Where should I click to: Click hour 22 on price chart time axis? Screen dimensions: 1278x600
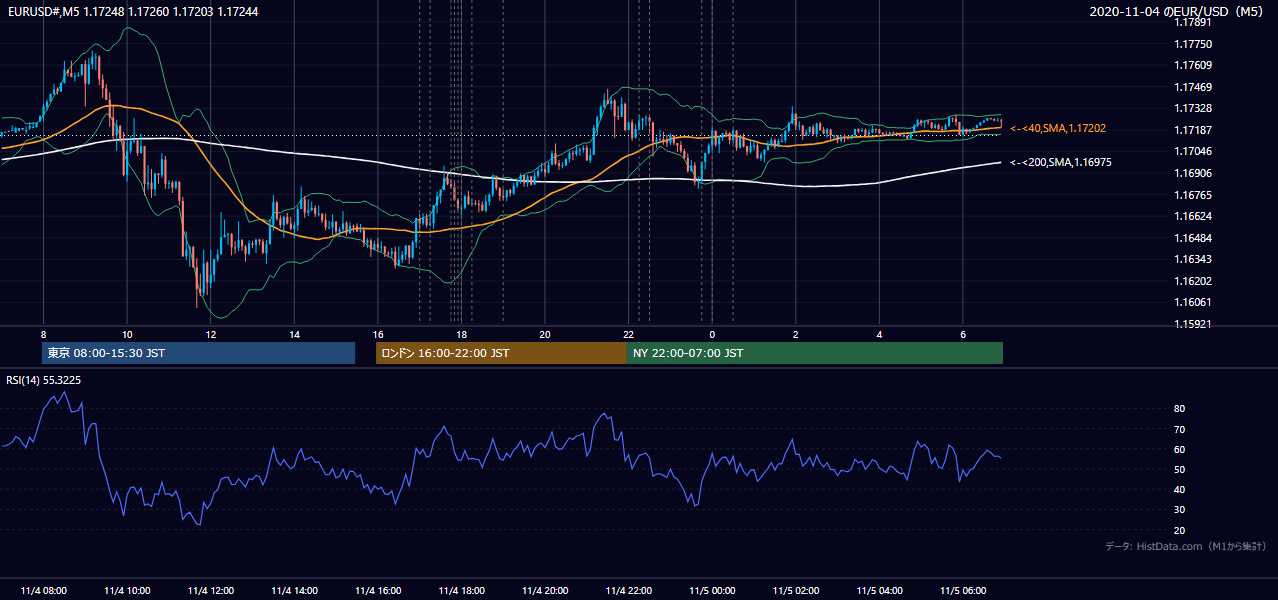[x=629, y=334]
